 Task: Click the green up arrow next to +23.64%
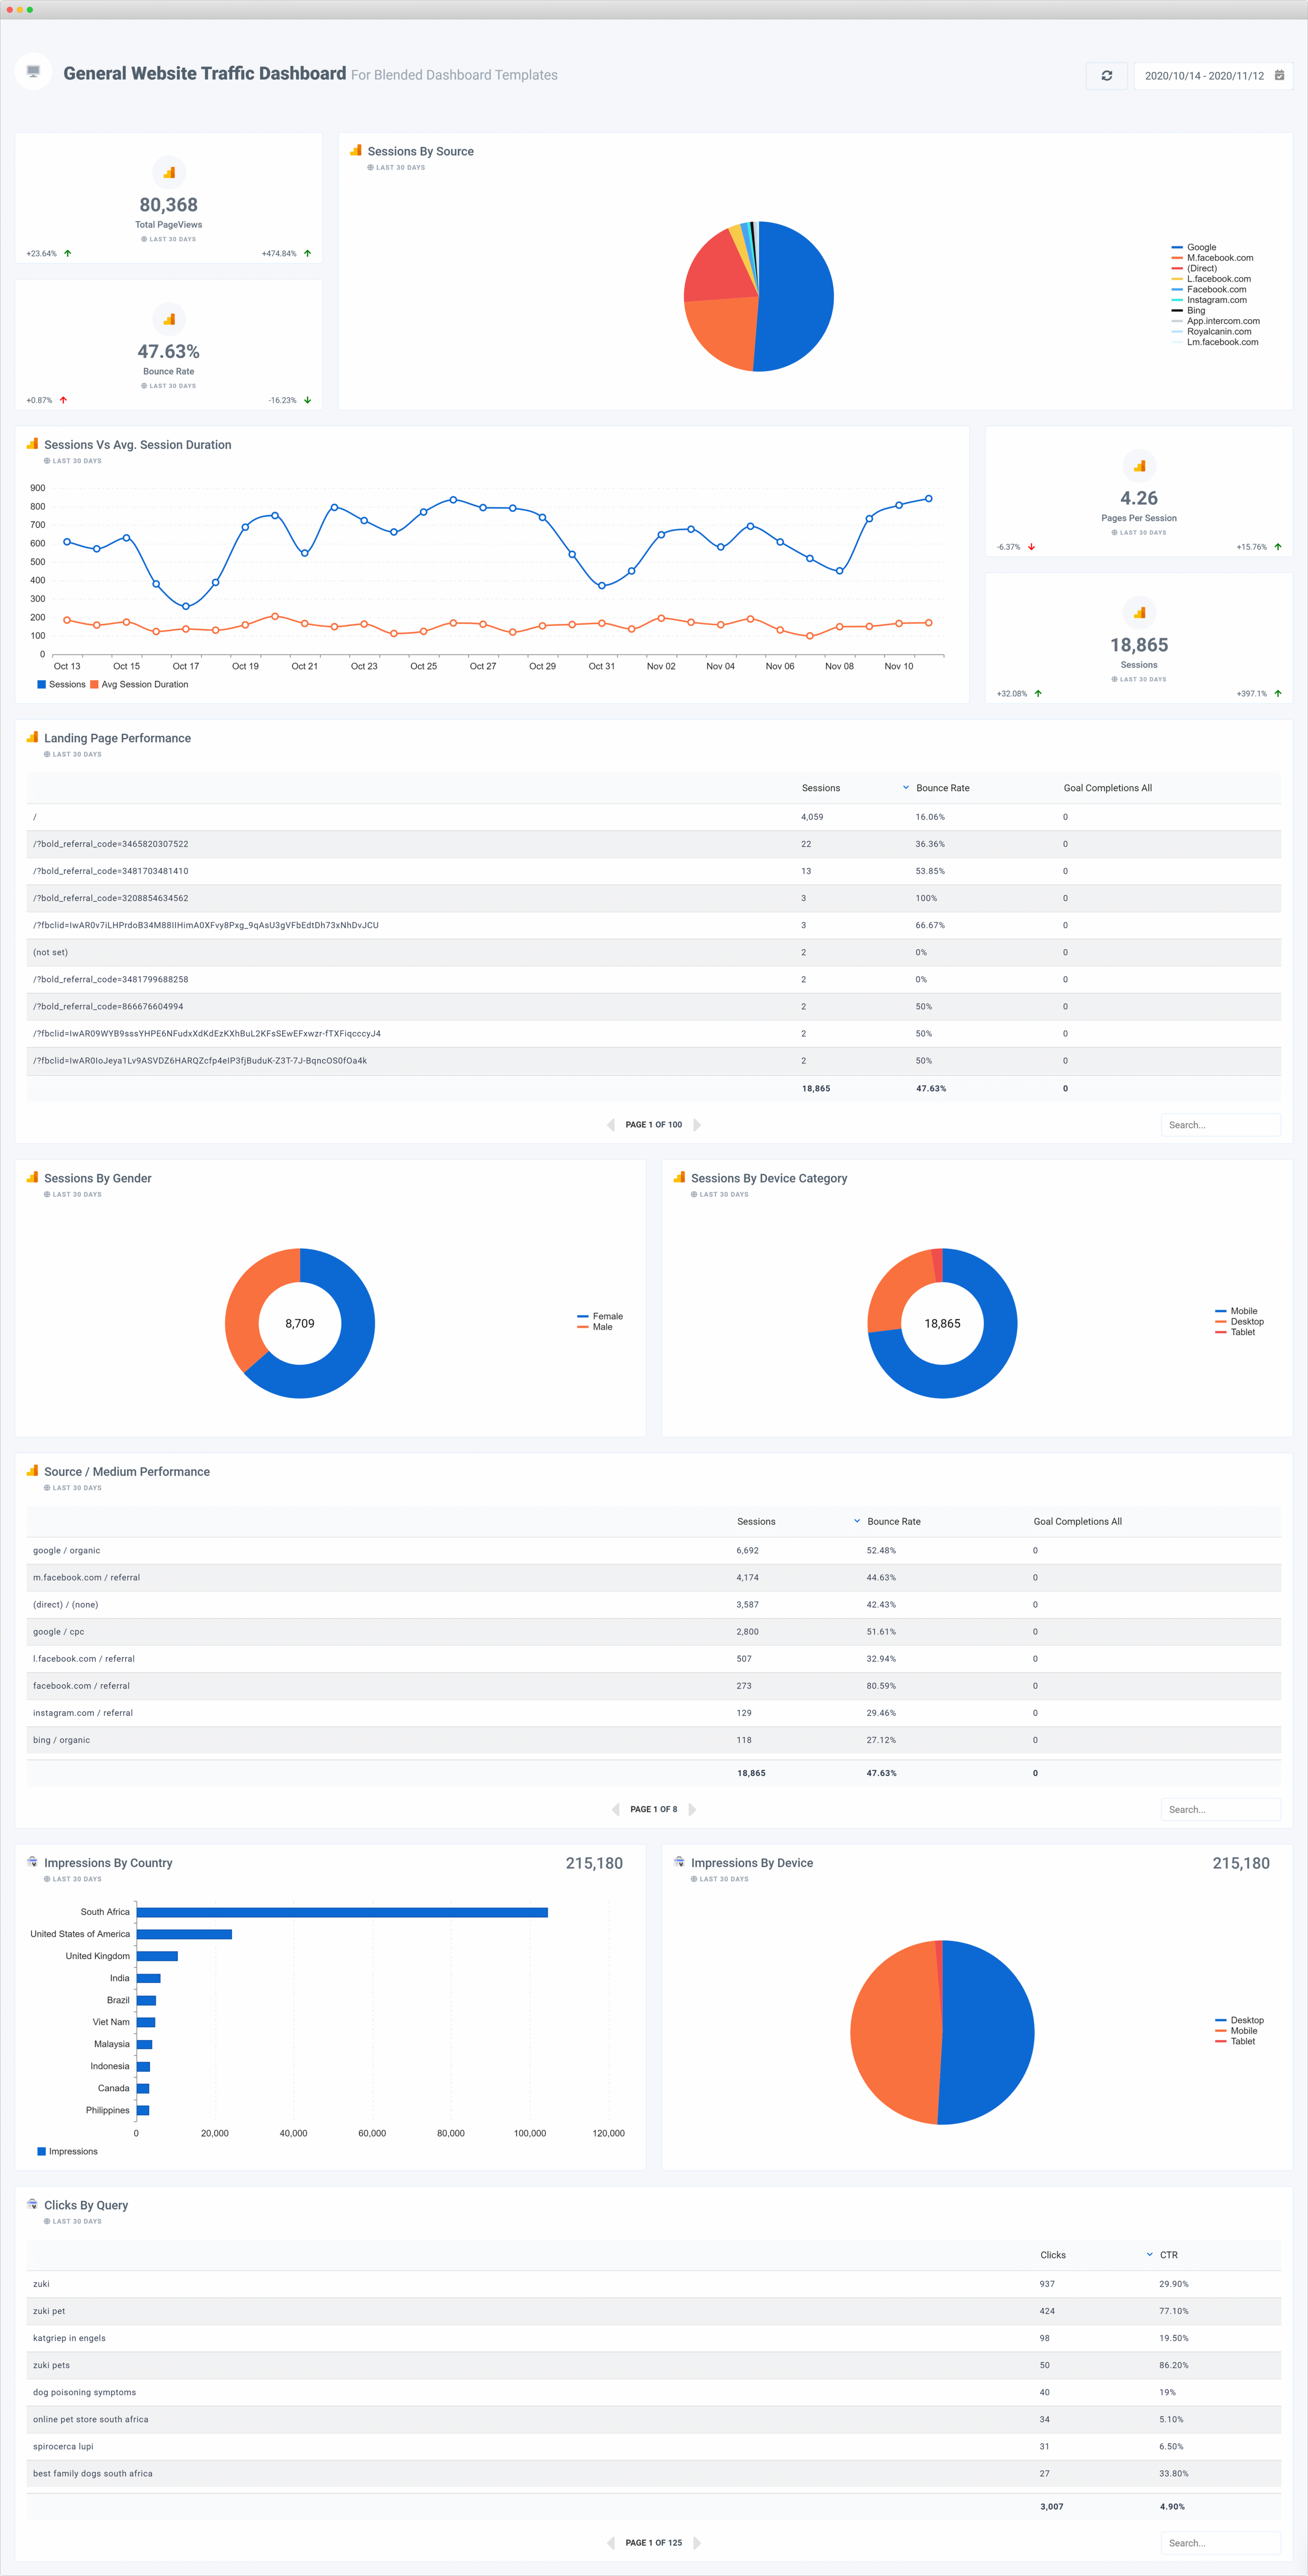(67, 253)
